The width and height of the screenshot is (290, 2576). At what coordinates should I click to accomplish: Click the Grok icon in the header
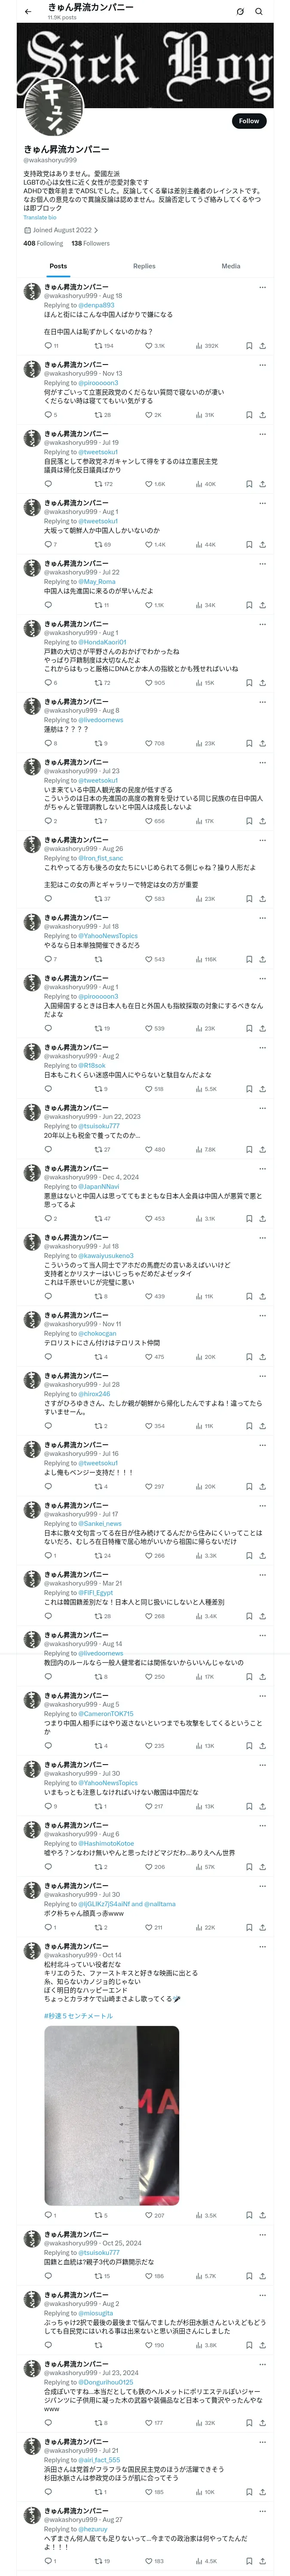tap(240, 12)
